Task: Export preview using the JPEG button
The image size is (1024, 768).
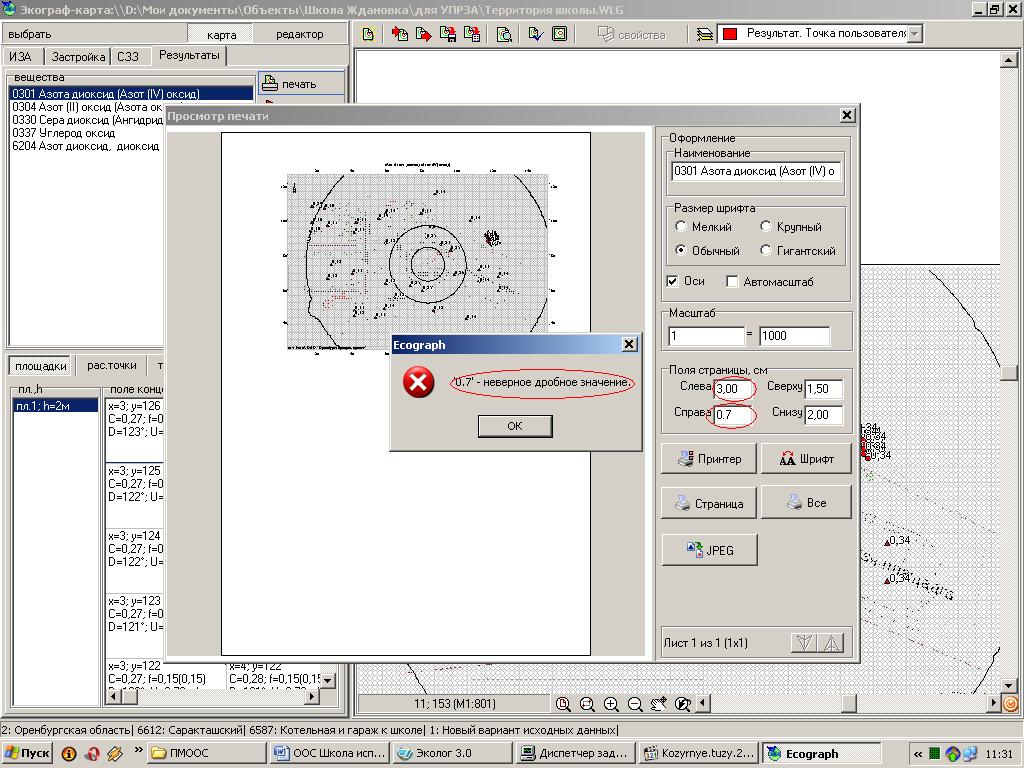Action: [x=709, y=550]
